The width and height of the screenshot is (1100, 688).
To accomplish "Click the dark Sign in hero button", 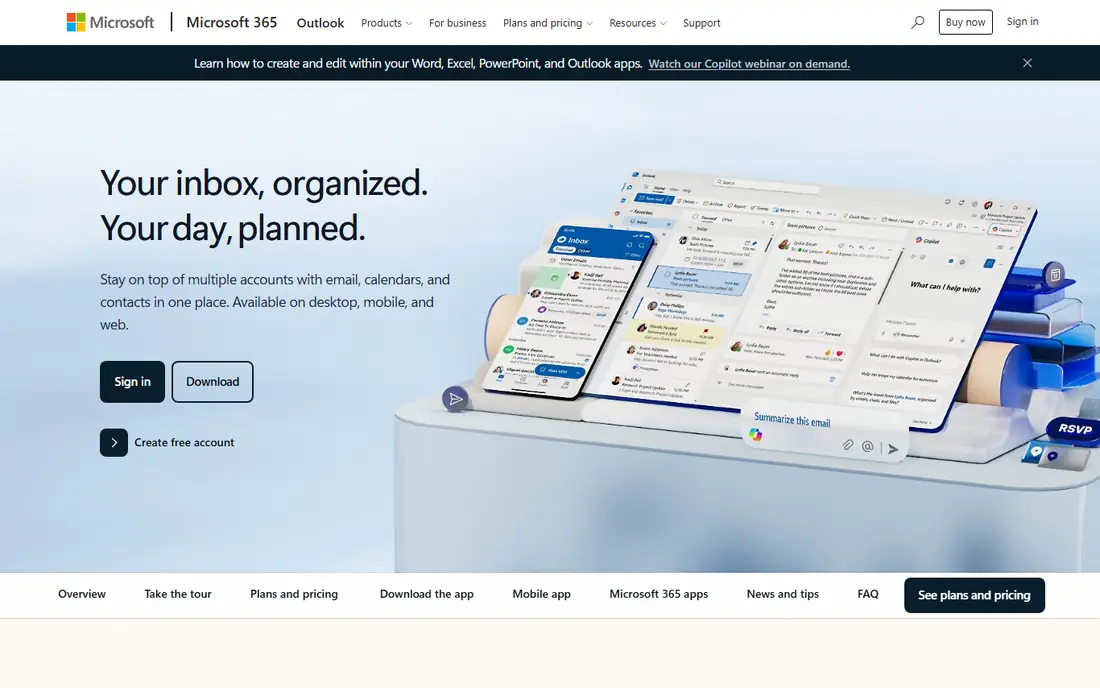I will (132, 382).
